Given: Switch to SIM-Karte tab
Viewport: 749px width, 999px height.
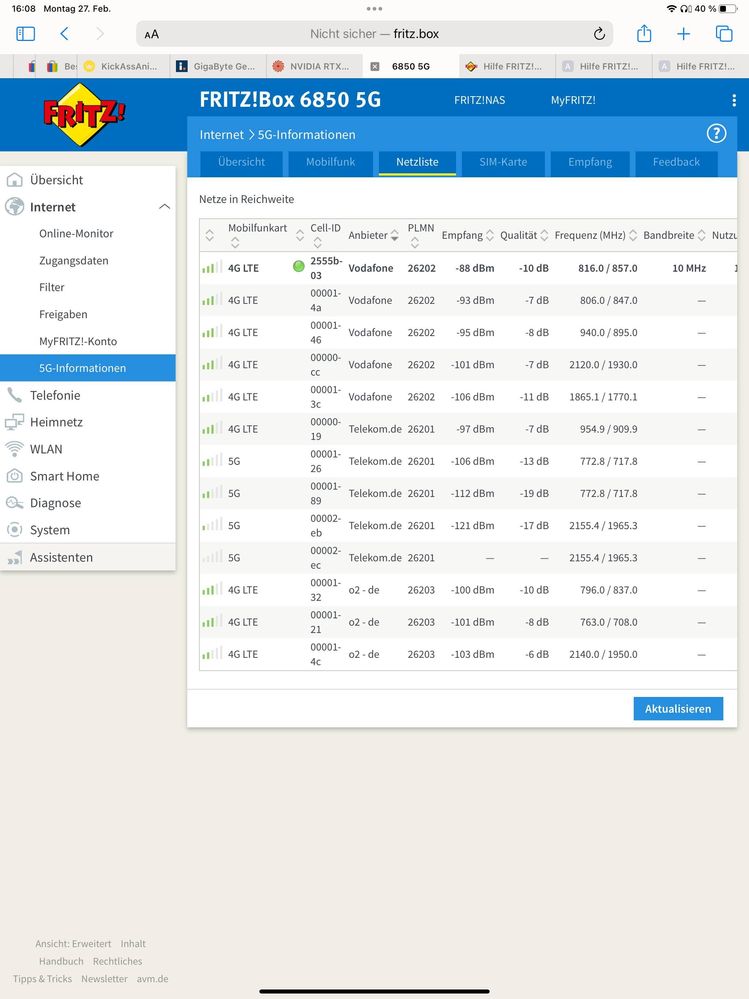Looking at the screenshot, I should click(x=503, y=162).
